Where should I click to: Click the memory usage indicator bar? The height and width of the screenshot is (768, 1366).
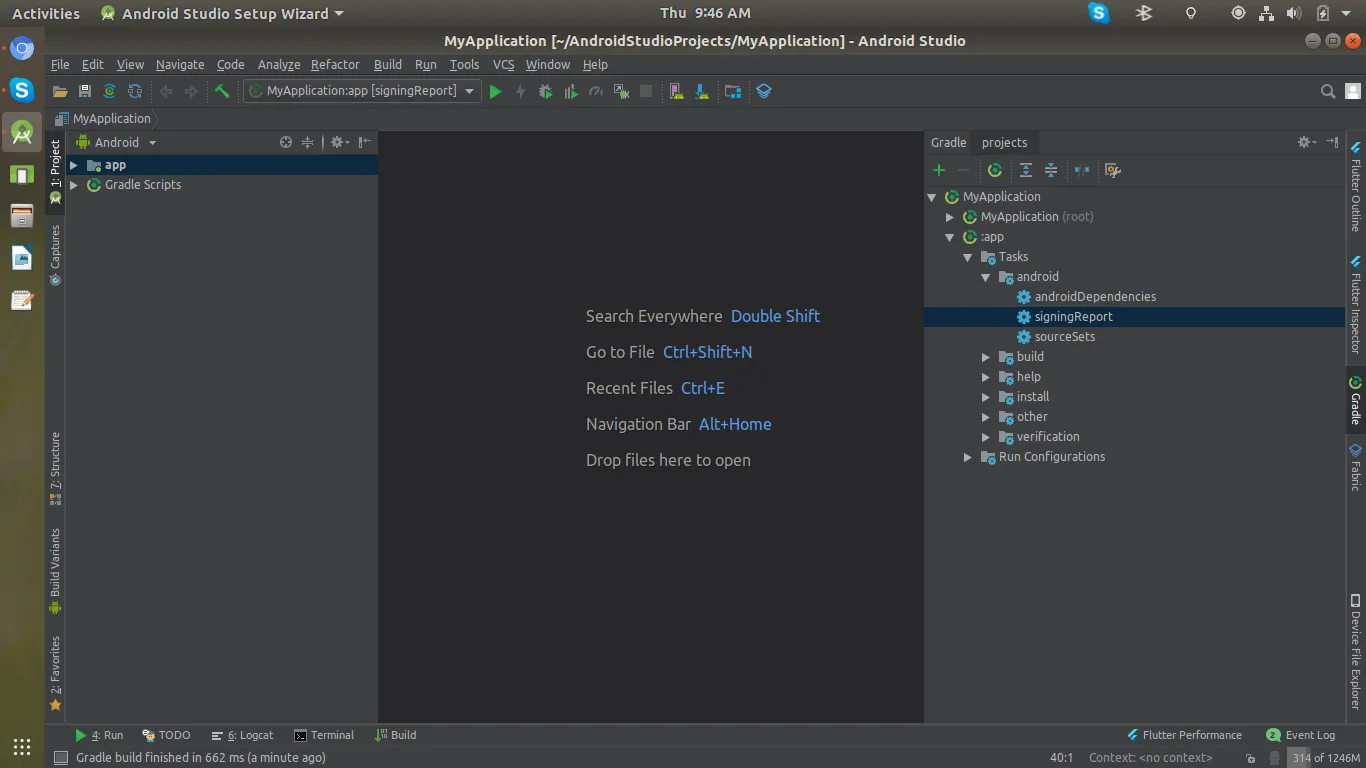click(1324, 758)
